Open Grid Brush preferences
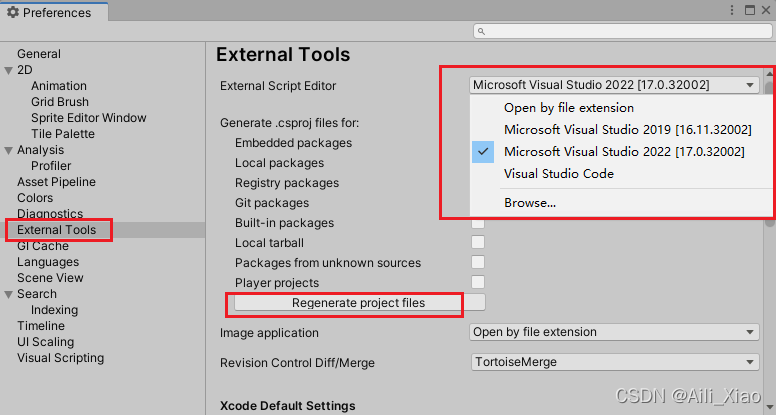The width and height of the screenshot is (776, 415). [x=60, y=102]
